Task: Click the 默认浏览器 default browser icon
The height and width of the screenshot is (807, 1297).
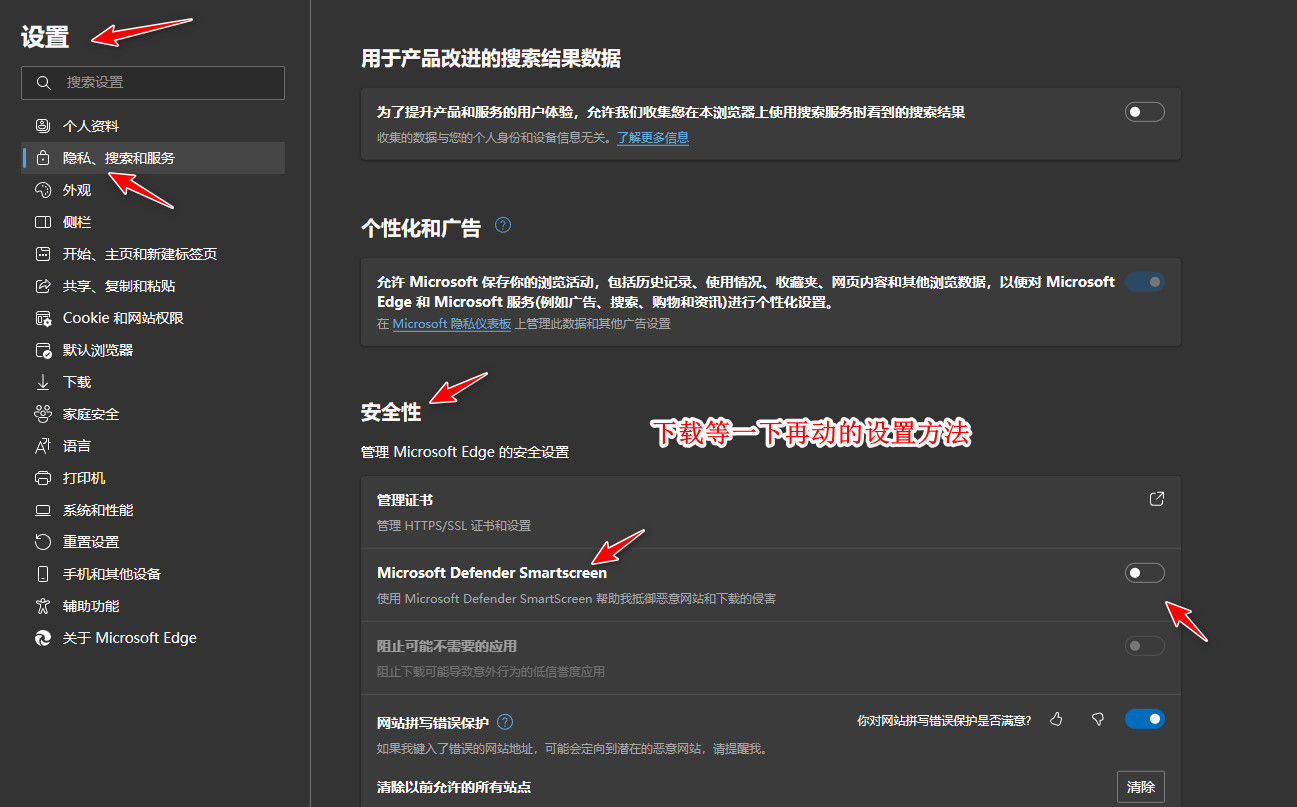Action: pos(42,350)
